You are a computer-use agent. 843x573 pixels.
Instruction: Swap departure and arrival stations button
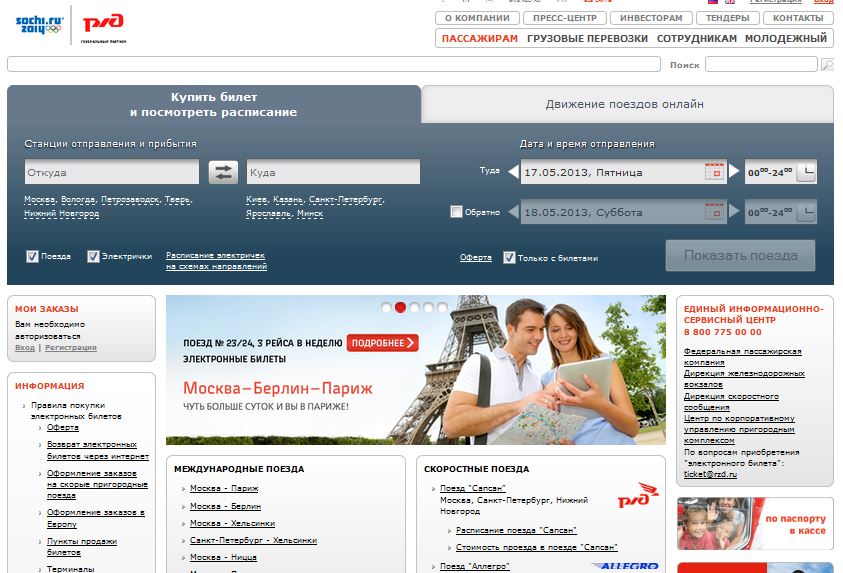click(x=223, y=172)
